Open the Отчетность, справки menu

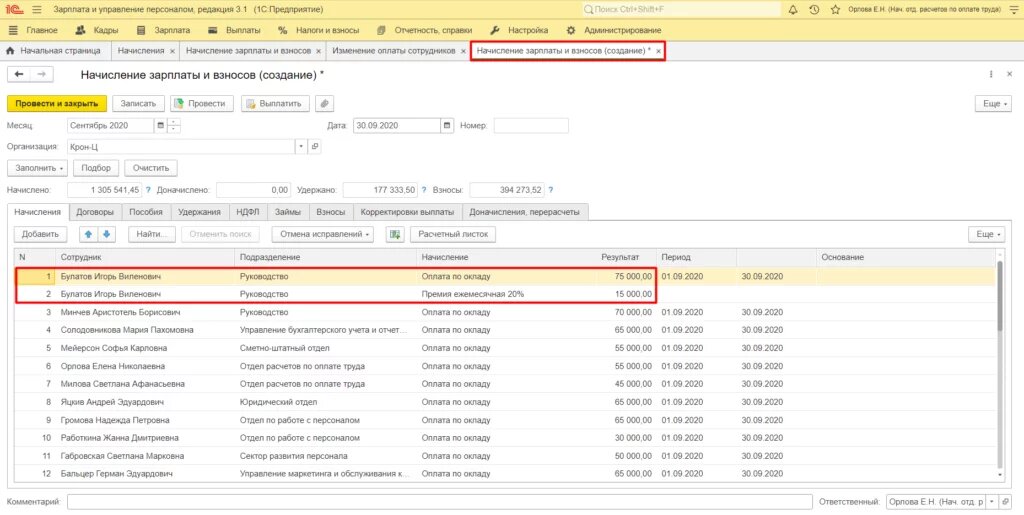[x=424, y=30]
